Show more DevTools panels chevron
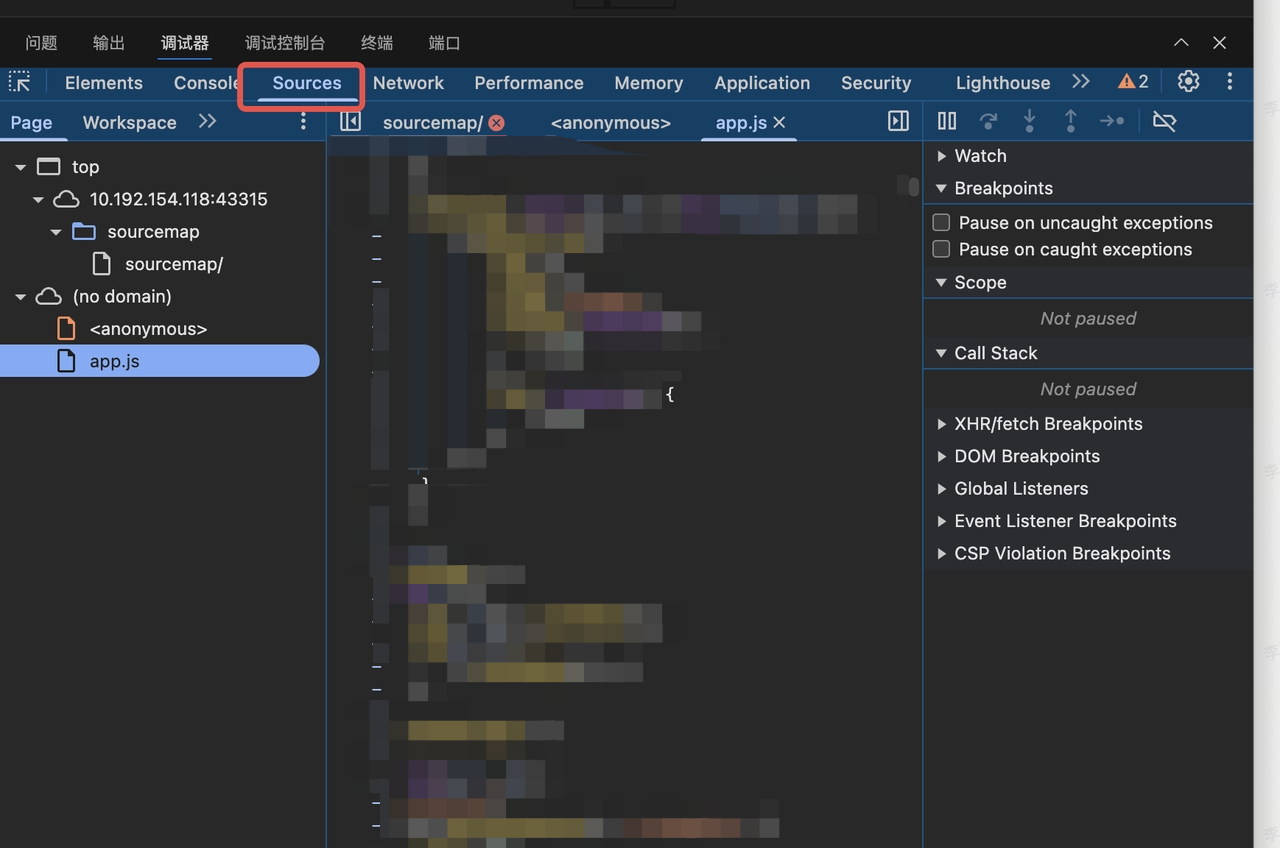Image resolution: width=1280 pixels, height=848 pixels. click(1081, 82)
